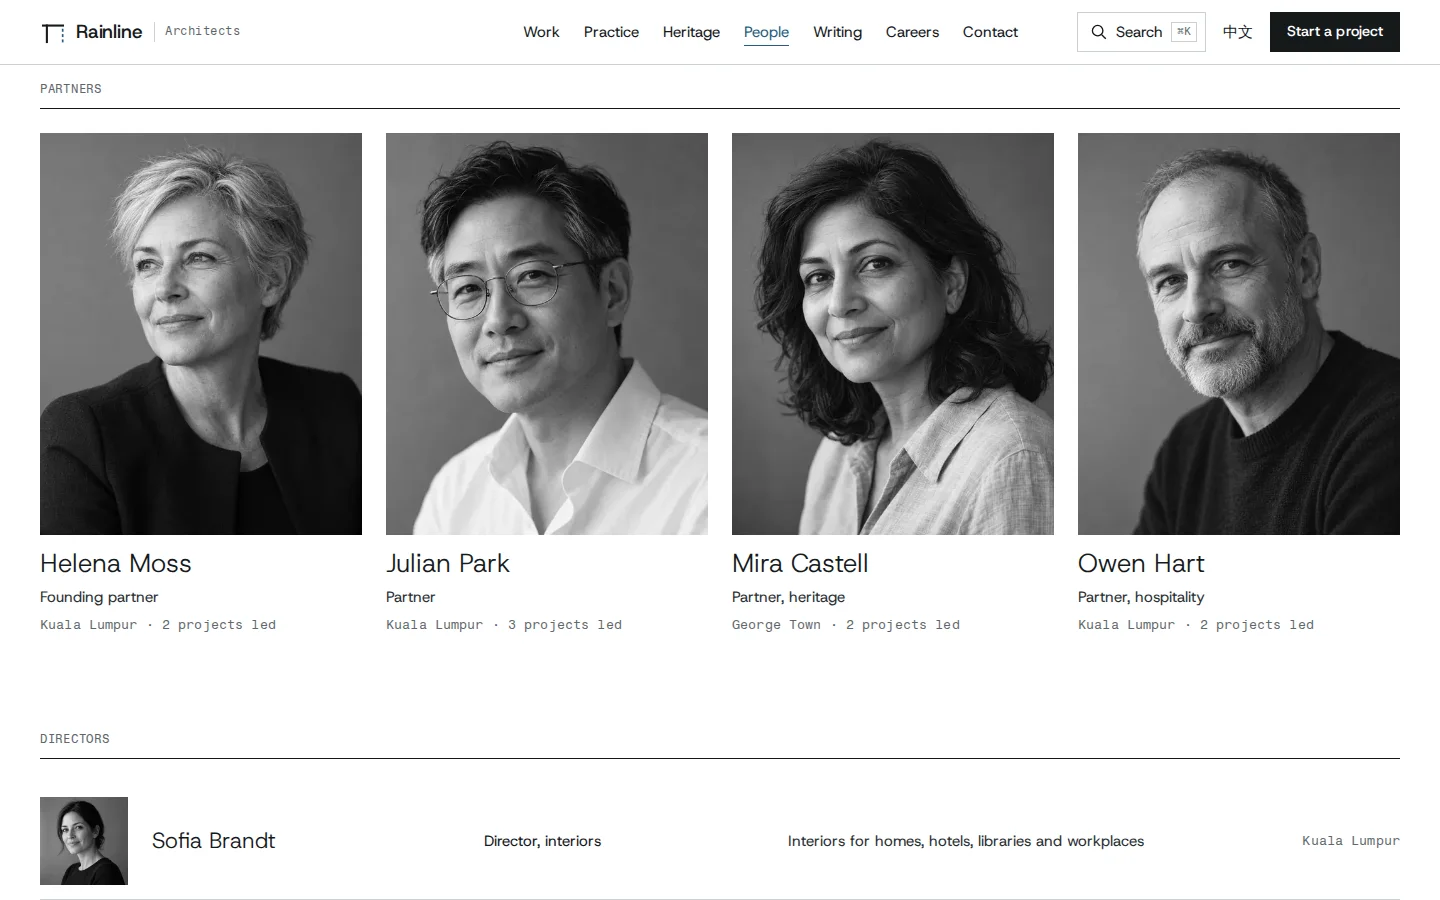This screenshot has width=1440, height=900.
Task: Click 'Kuala Lumpur · 3 projects led'
Action: coord(504,625)
